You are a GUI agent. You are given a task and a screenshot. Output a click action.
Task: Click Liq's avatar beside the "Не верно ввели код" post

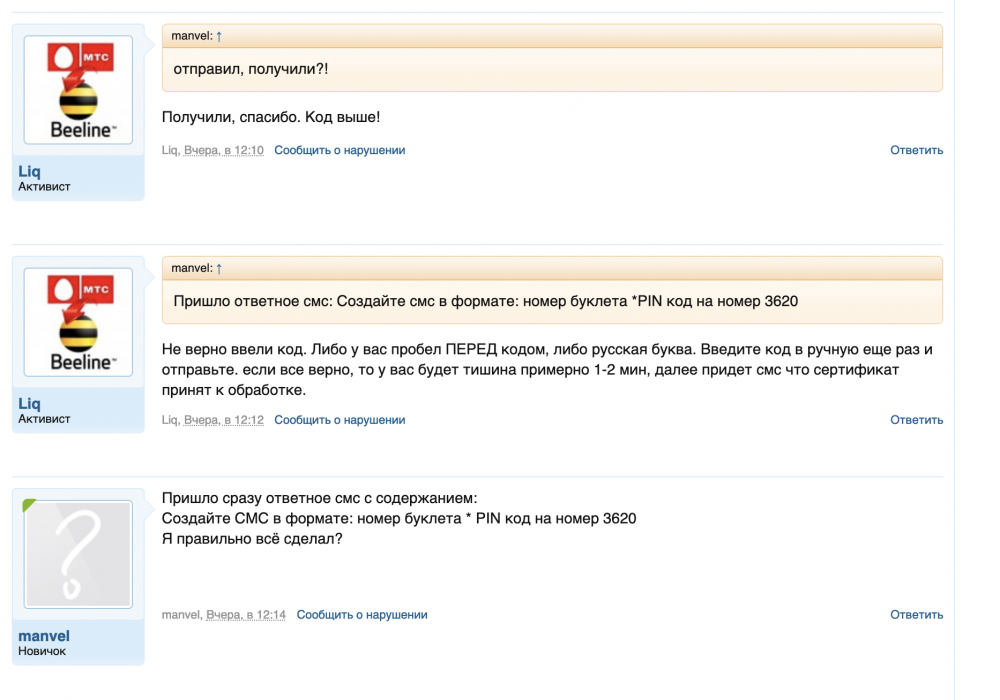[x=78, y=322]
